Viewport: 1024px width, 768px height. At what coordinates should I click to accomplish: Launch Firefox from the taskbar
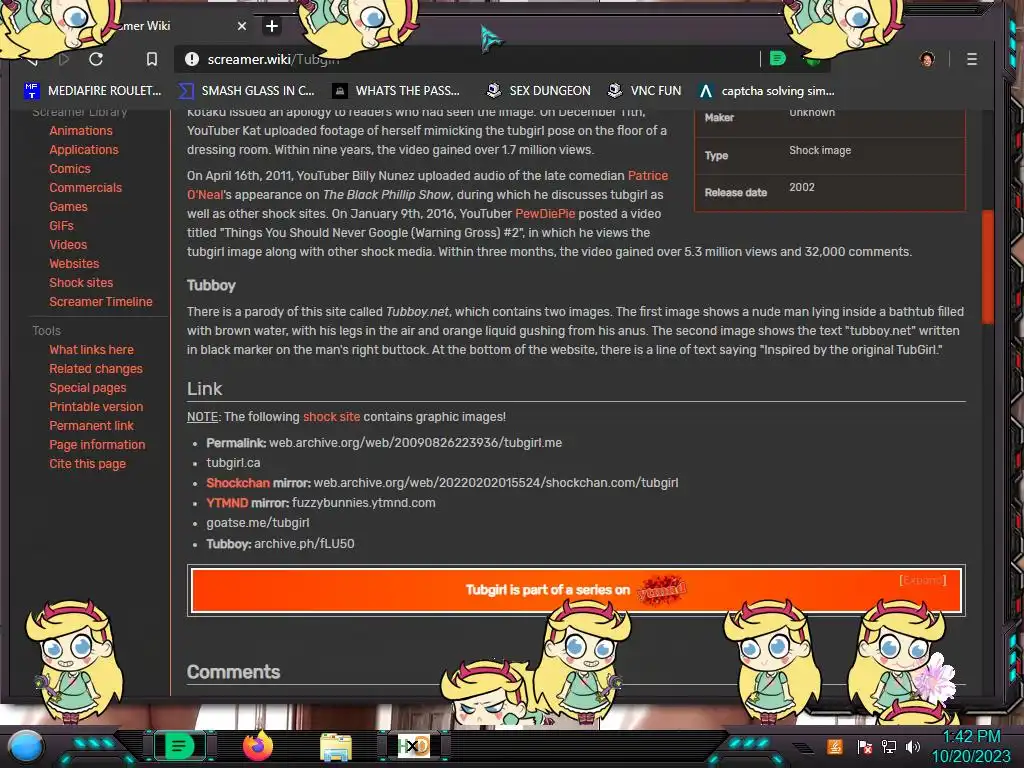(x=258, y=746)
